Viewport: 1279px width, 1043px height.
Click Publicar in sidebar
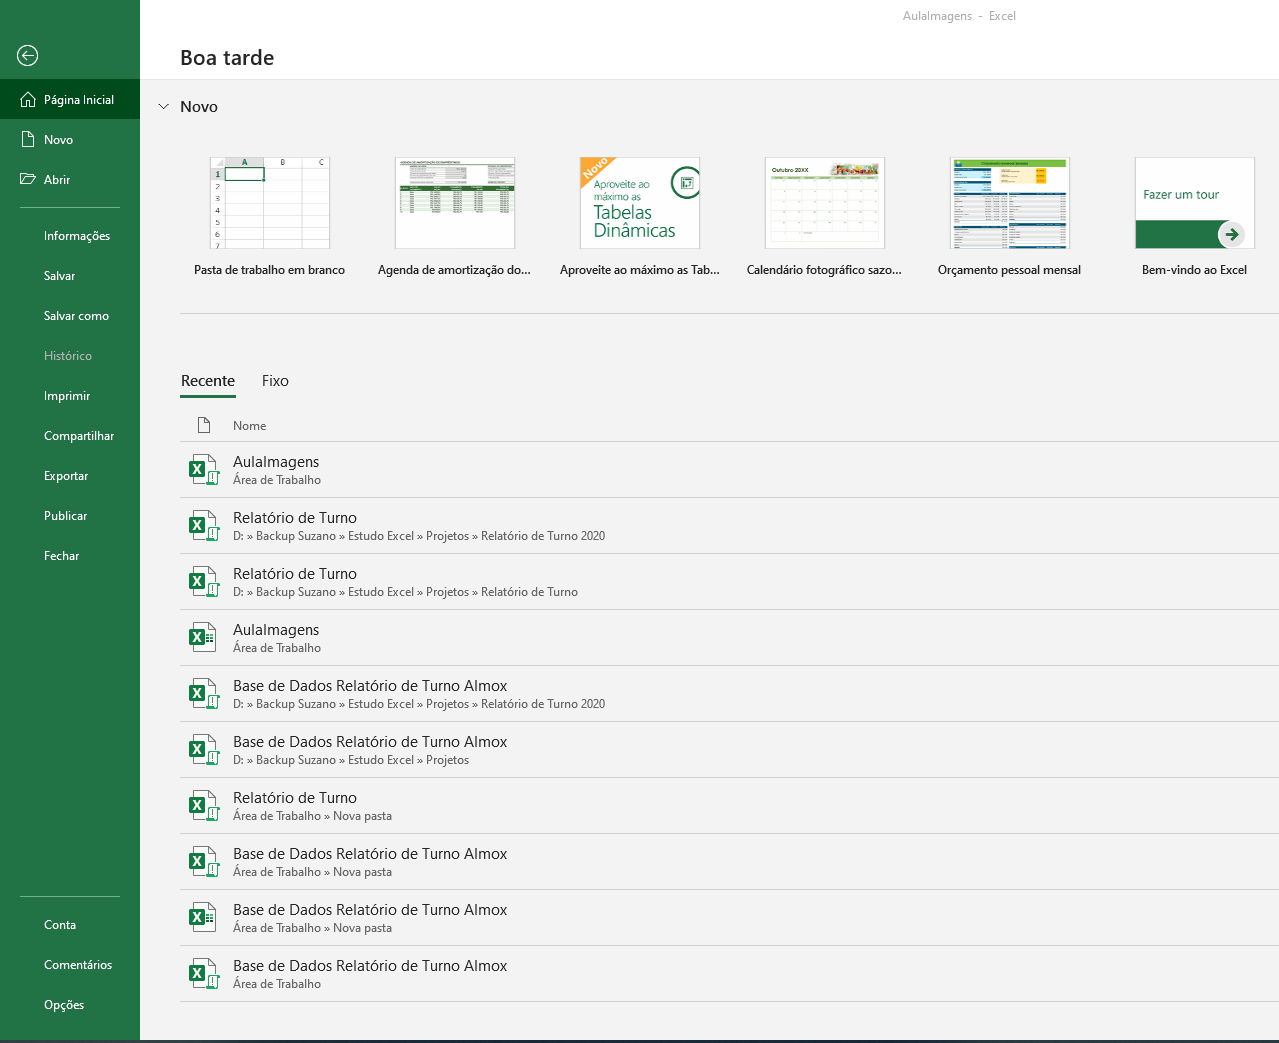70,516
